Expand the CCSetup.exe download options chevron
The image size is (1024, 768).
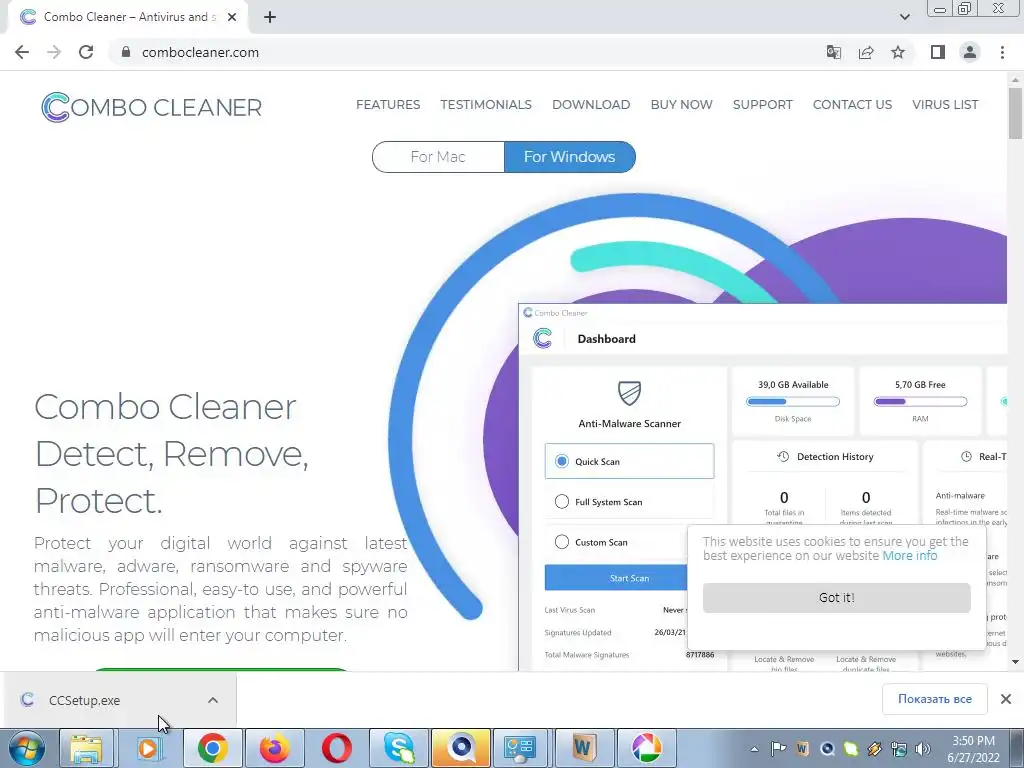(x=213, y=700)
